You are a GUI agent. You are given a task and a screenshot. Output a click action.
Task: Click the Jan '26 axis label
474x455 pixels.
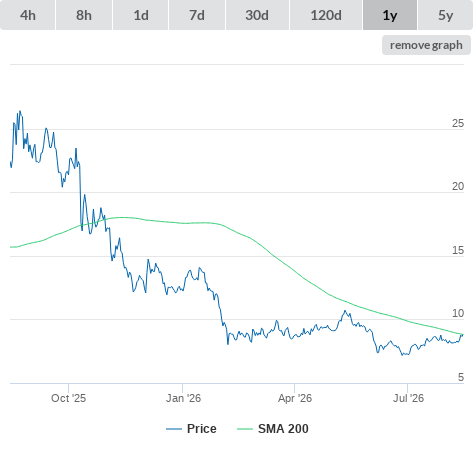pyautogui.click(x=183, y=398)
